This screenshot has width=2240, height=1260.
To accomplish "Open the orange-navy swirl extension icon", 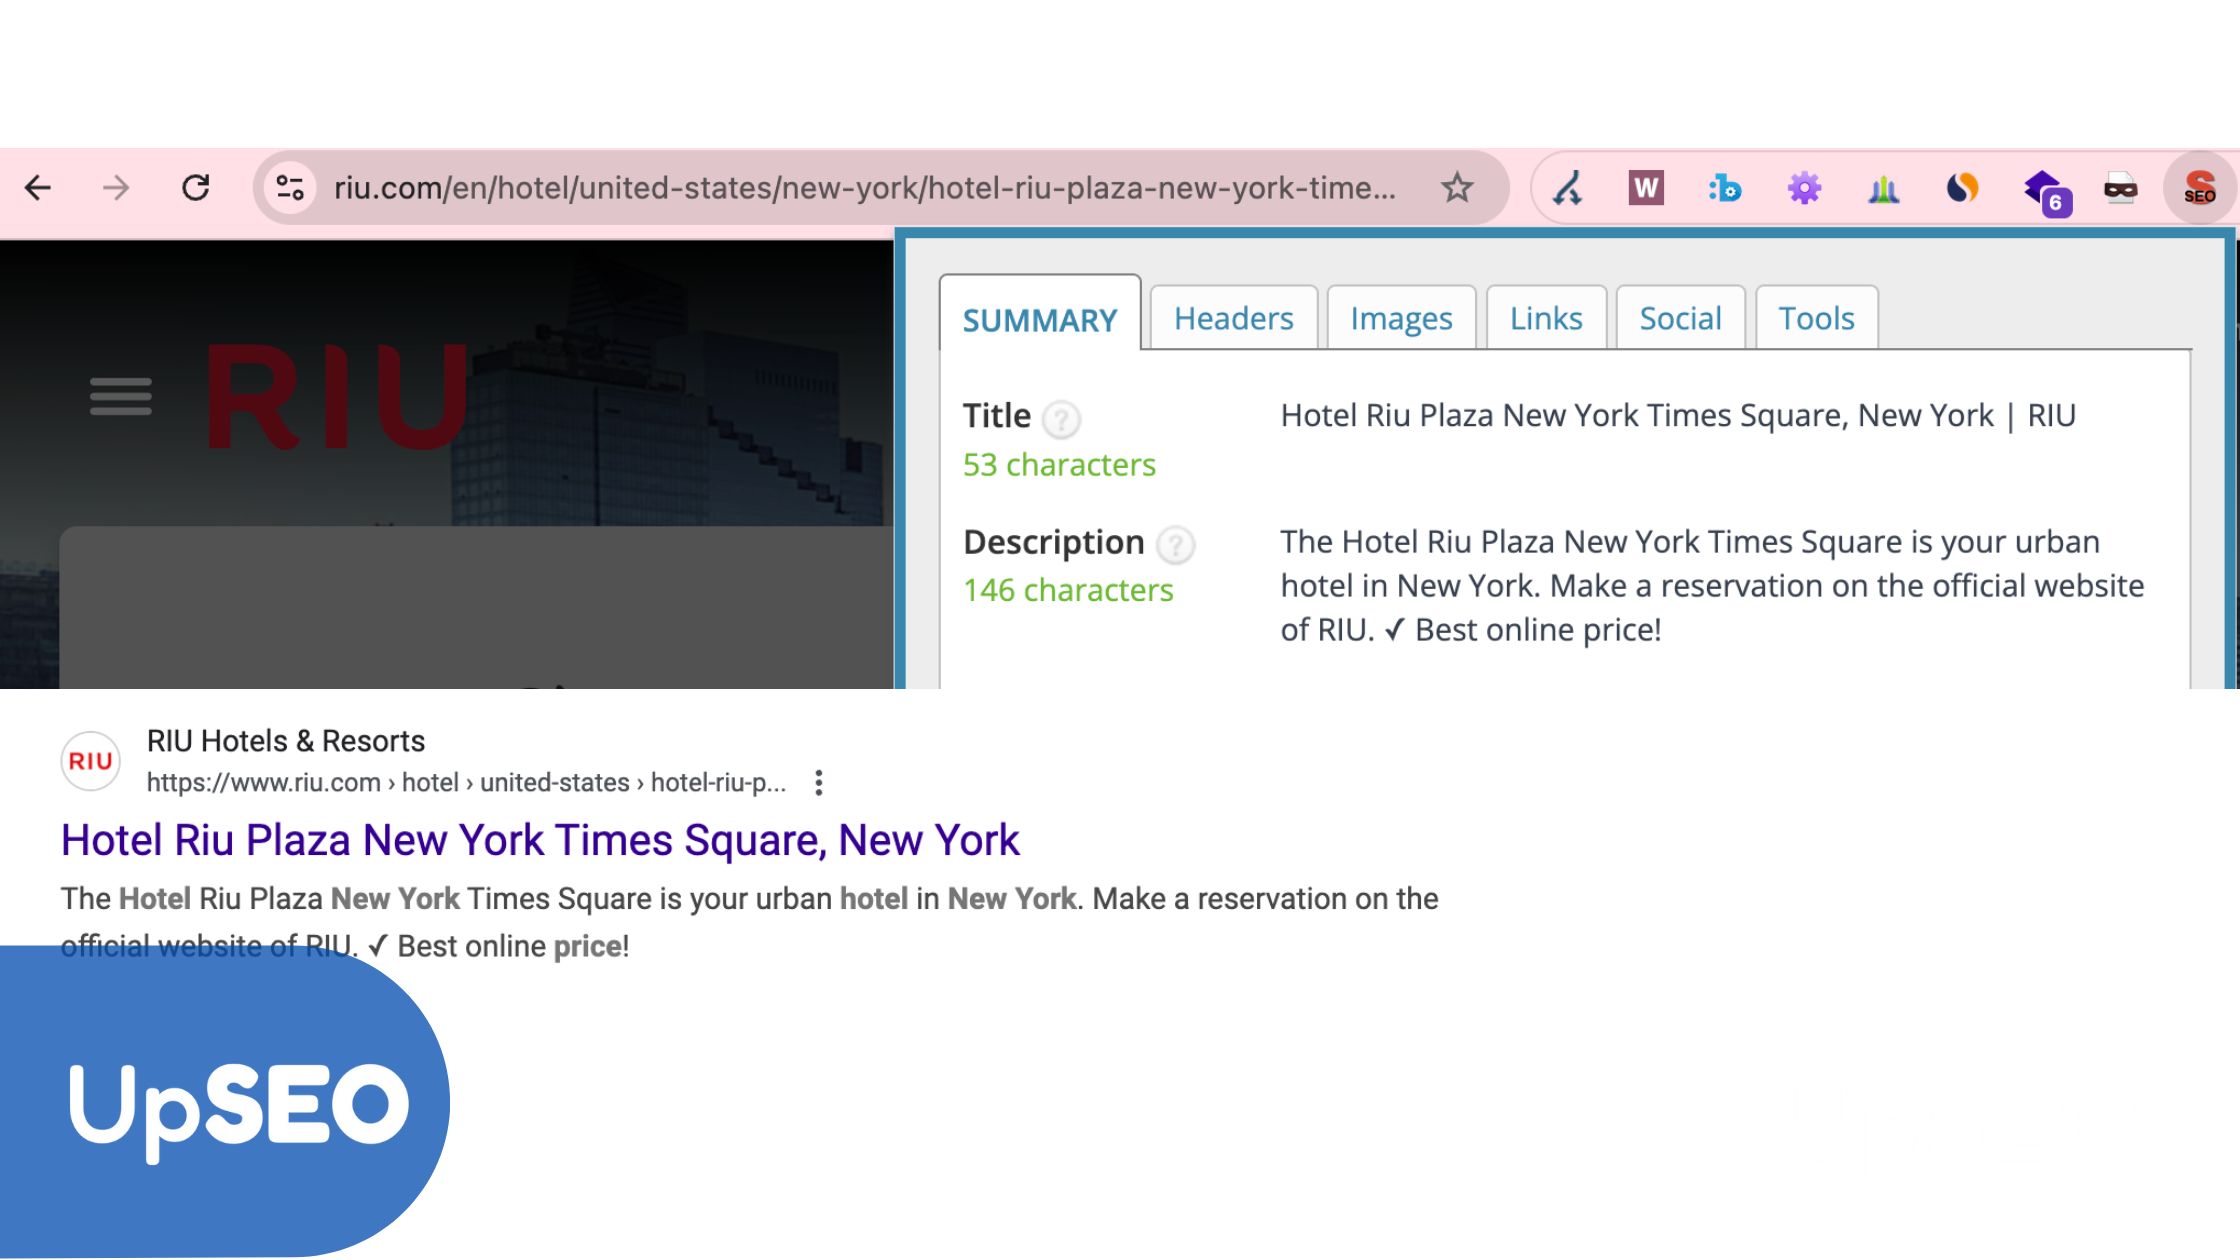I will (x=1962, y=188).
